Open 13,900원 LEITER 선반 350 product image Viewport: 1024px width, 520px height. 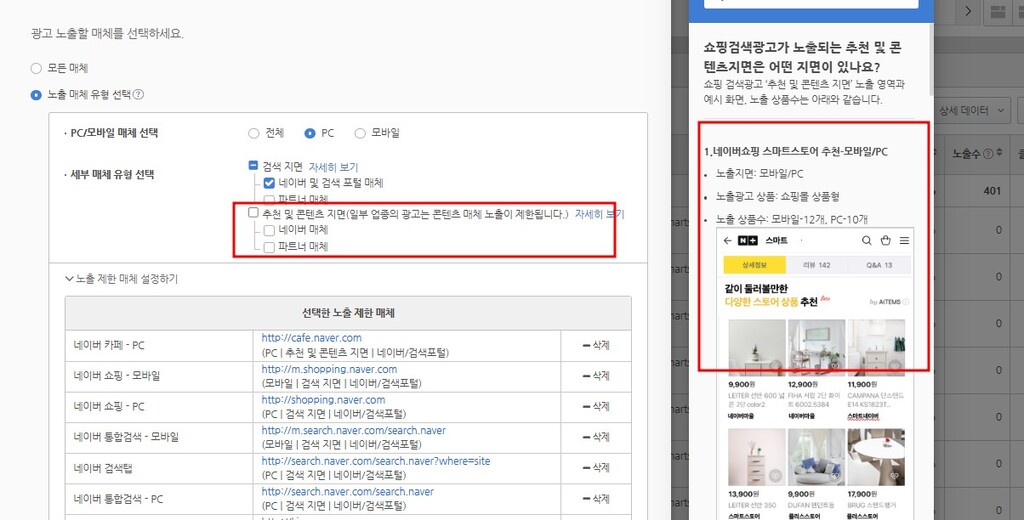tap(757, 457)
